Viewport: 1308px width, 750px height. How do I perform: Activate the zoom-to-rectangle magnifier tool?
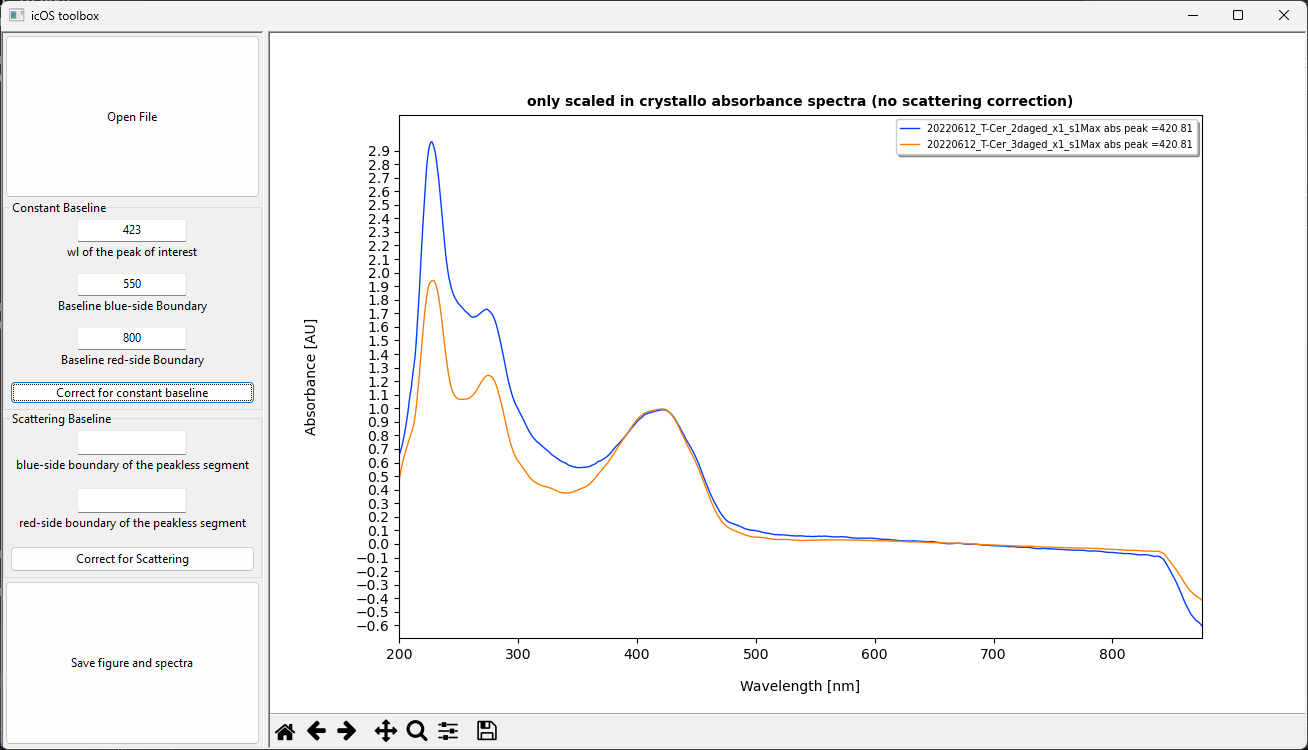[x=416, y=730]
